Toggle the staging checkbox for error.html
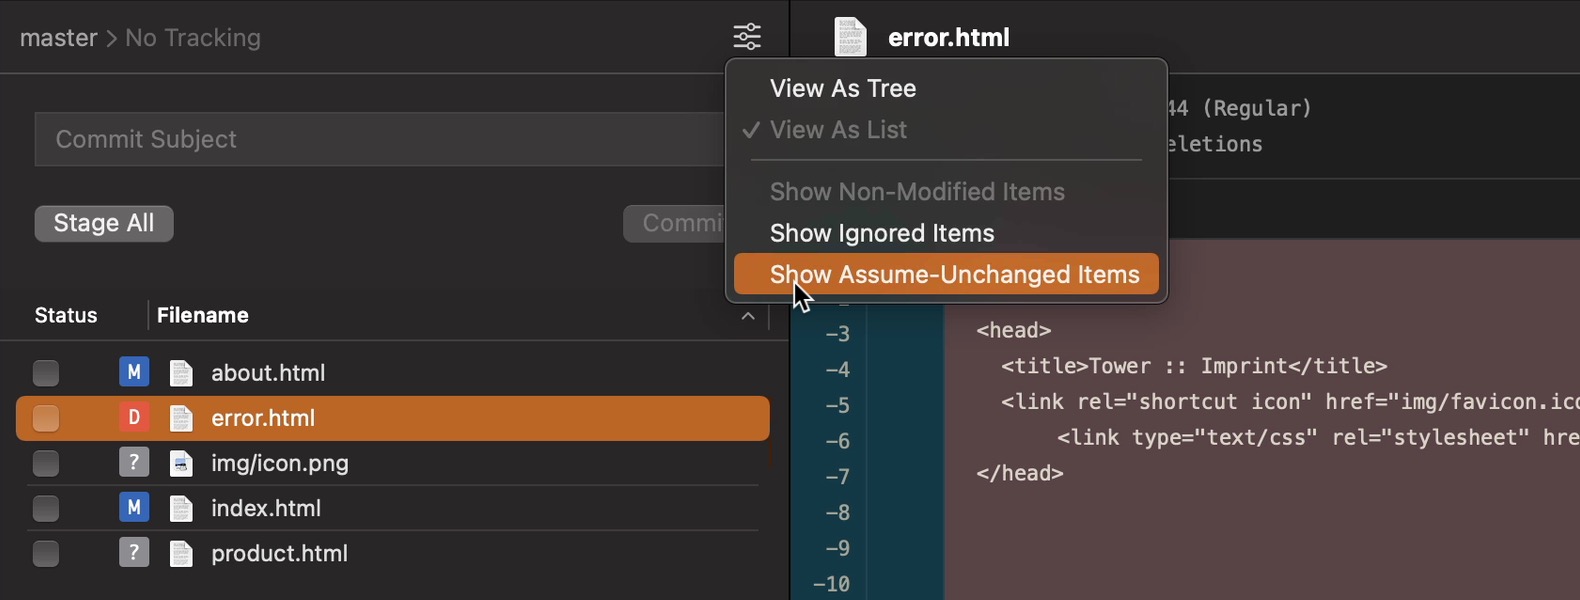The height and width of the screenshot is (600, 1580). (46, 418)
